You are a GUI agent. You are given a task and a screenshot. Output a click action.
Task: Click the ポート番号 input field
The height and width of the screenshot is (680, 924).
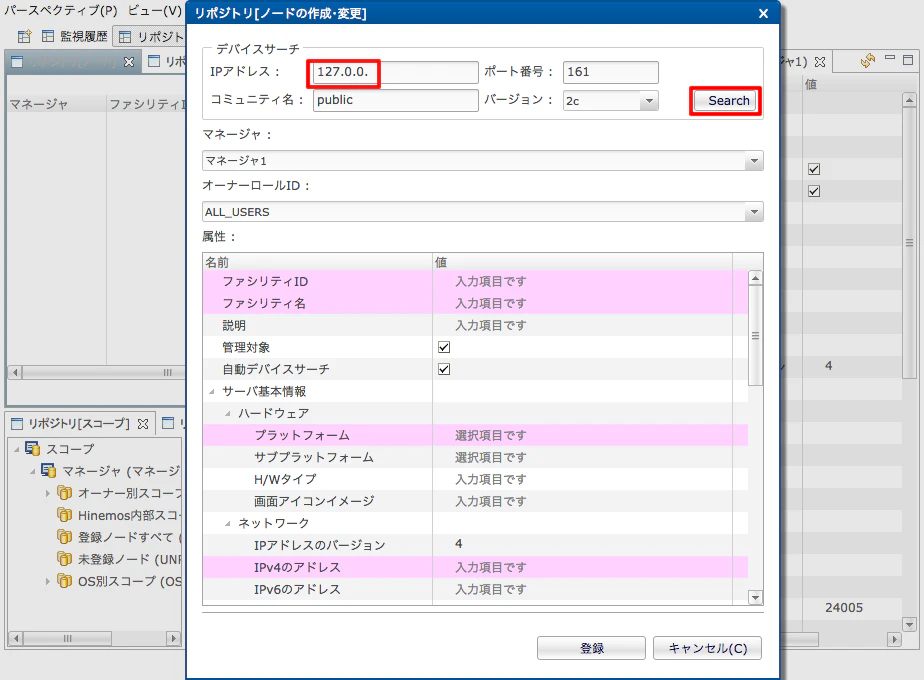[610, 72]
